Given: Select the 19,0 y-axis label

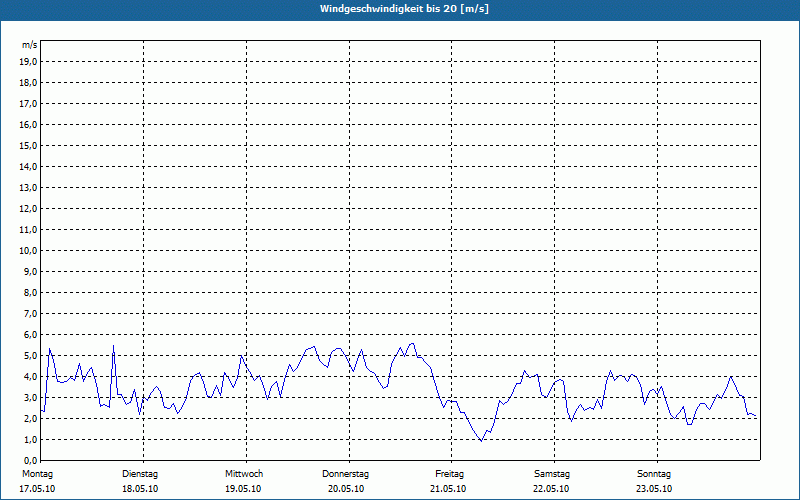Looking at the screenshot, I should coord(29,62).
